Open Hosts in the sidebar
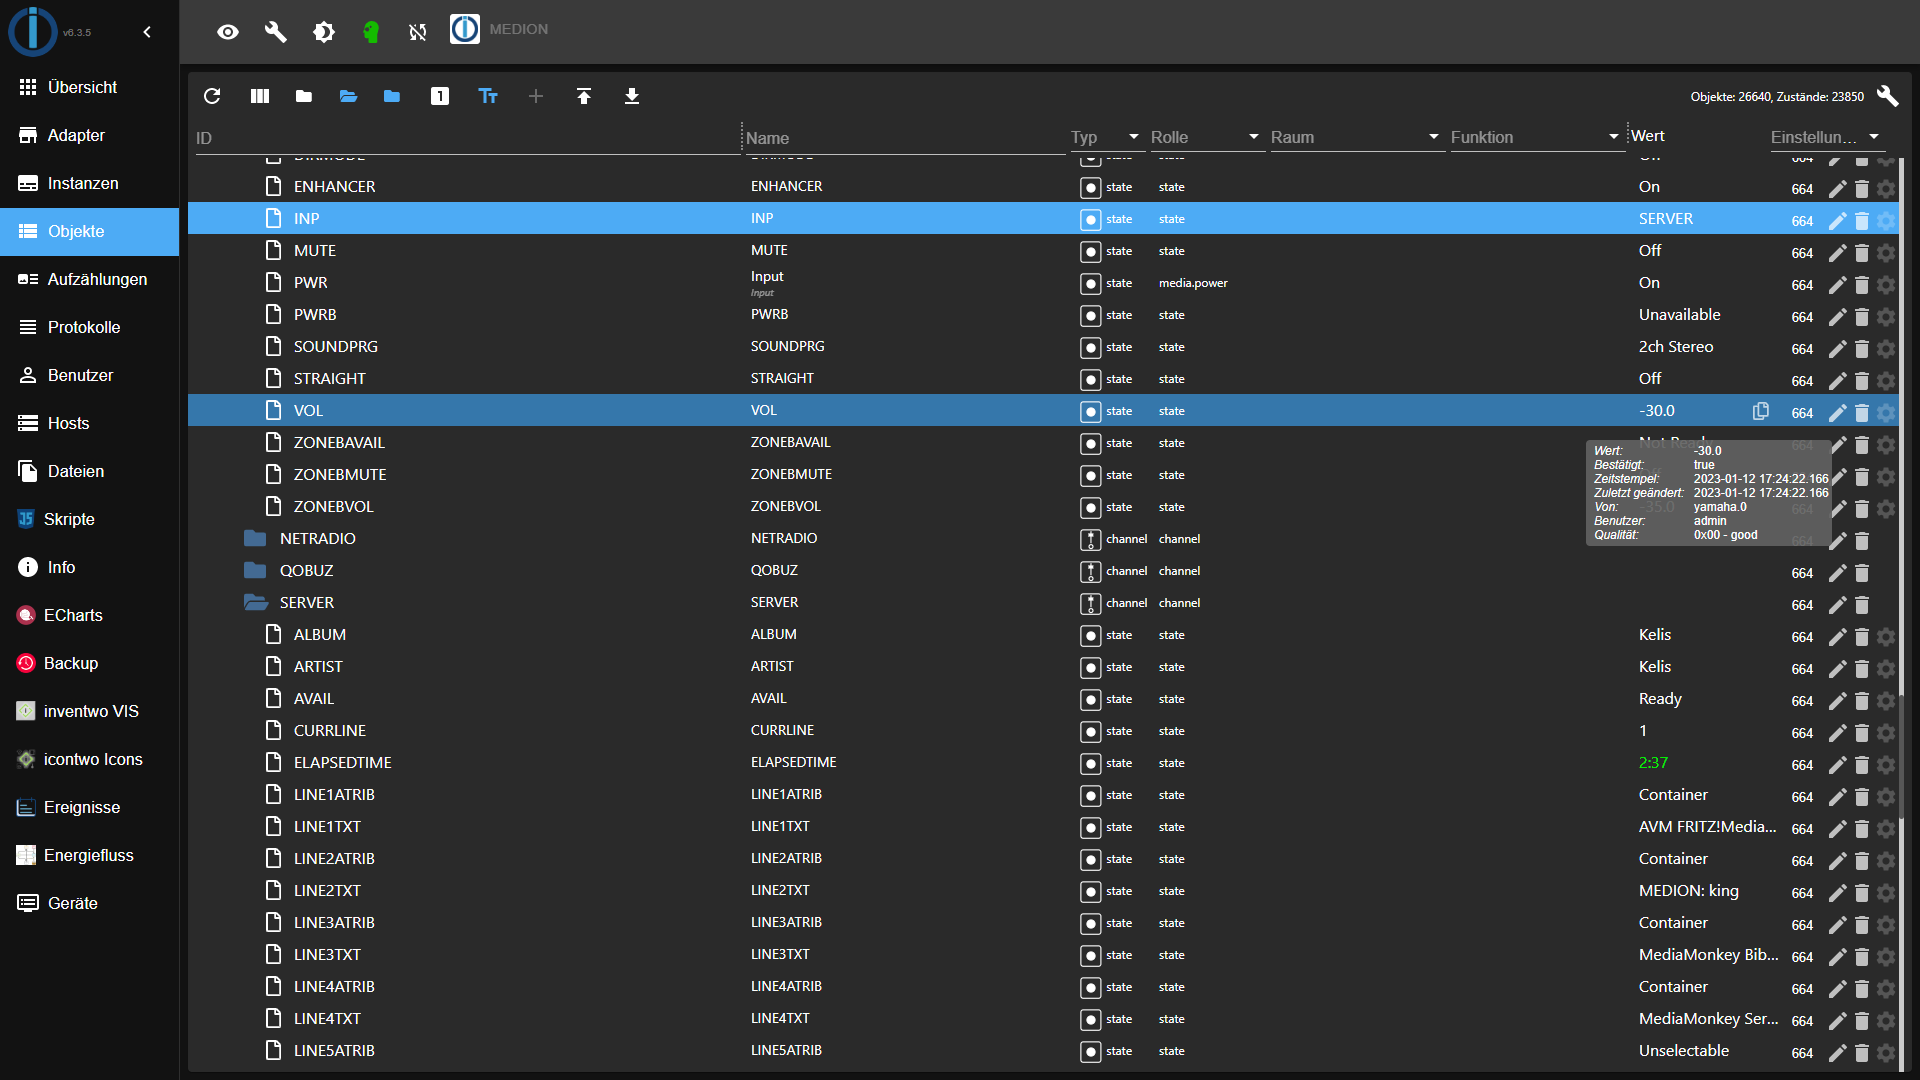This screenshot has height=1080, width=1920. point(89,423)
